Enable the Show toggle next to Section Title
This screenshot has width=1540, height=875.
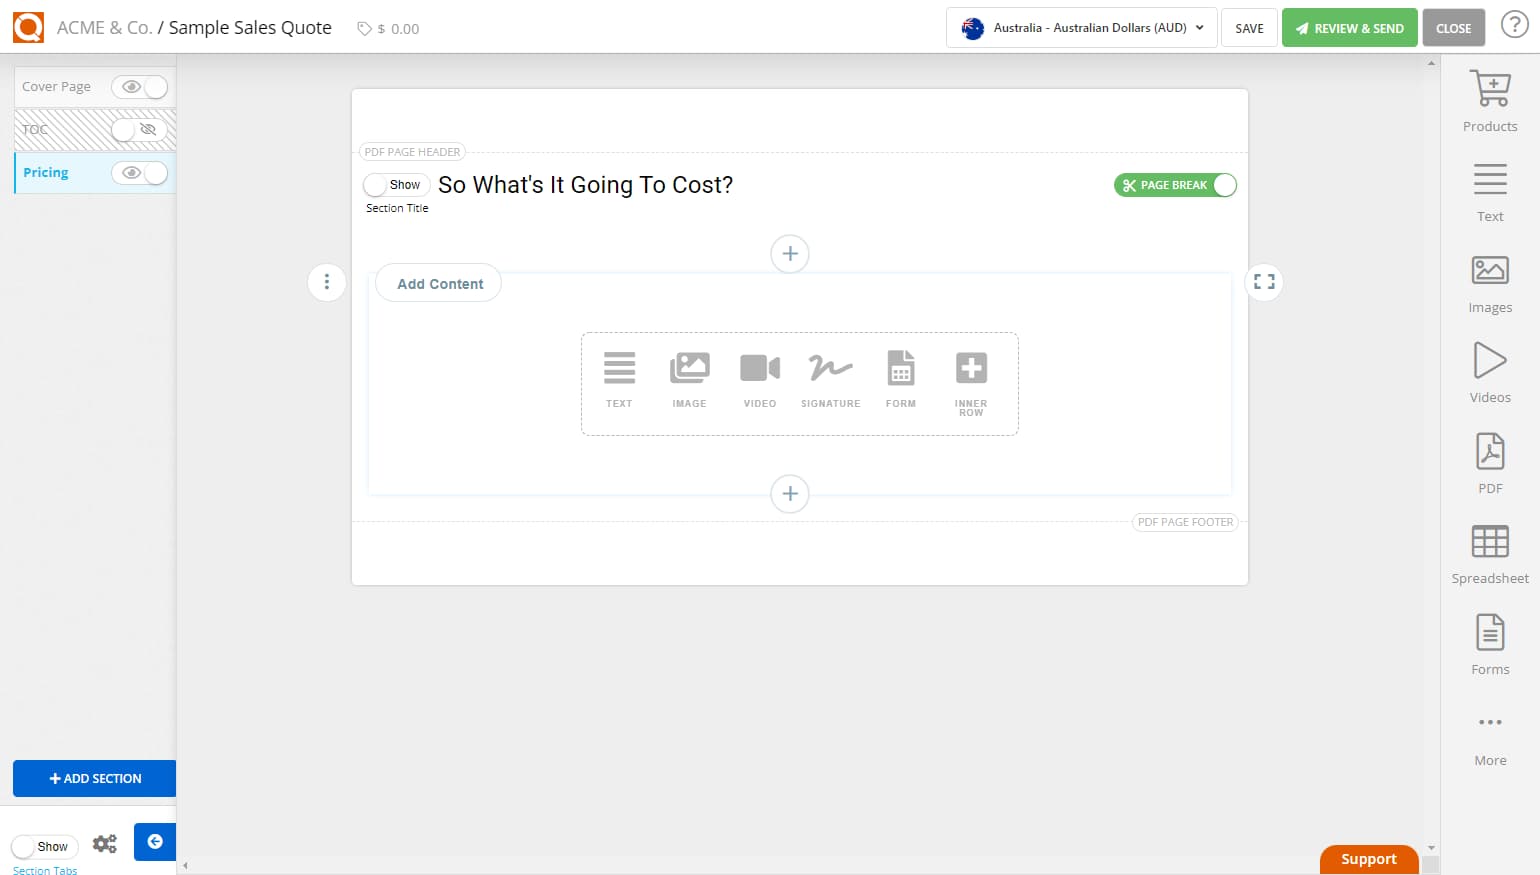pos(396,185)
